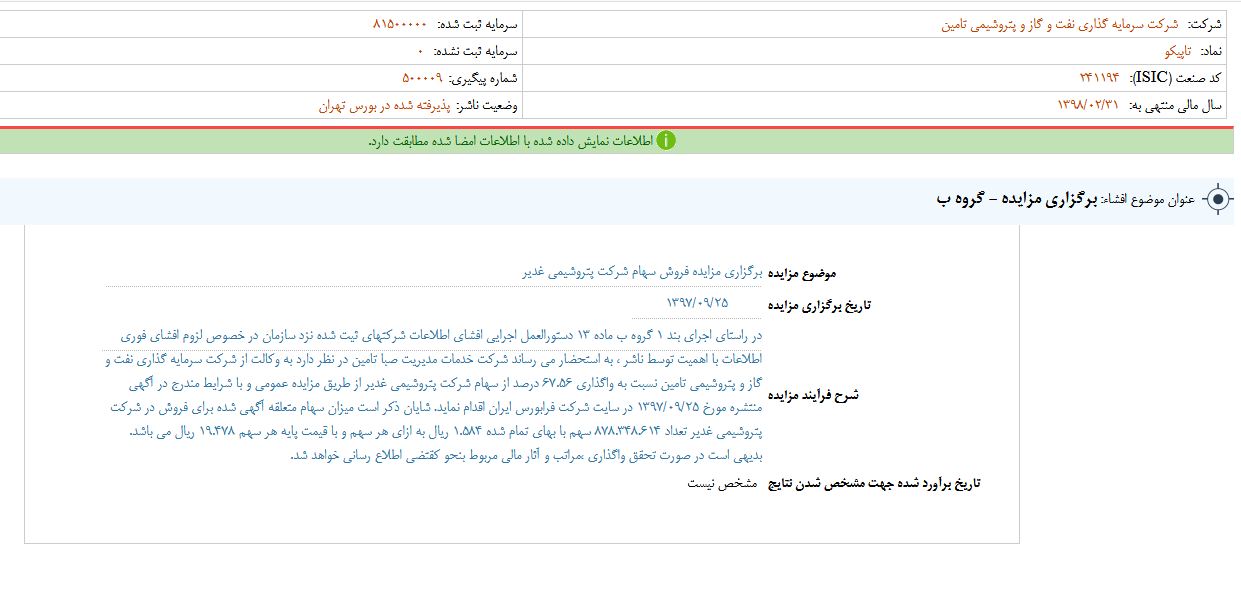Click the result date value مشخص نیست

tap(721, 484)
